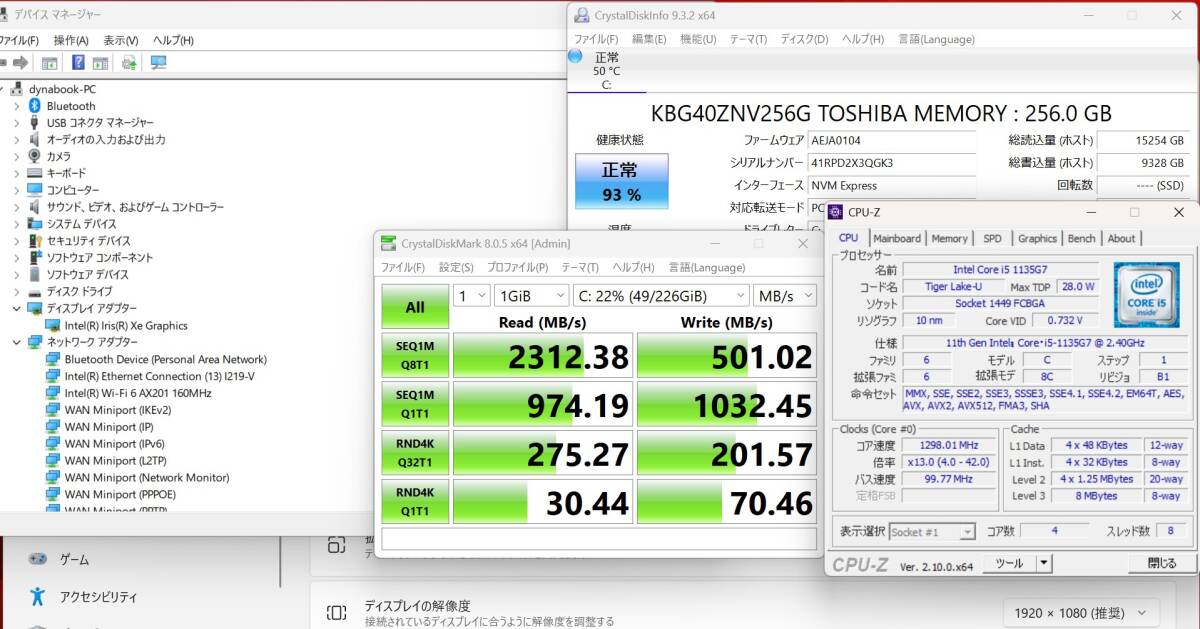This screenshot has height=629, width=1200.
Task: Click the blue question mark help toolbar icon
Action: click(x=78, y=63)
